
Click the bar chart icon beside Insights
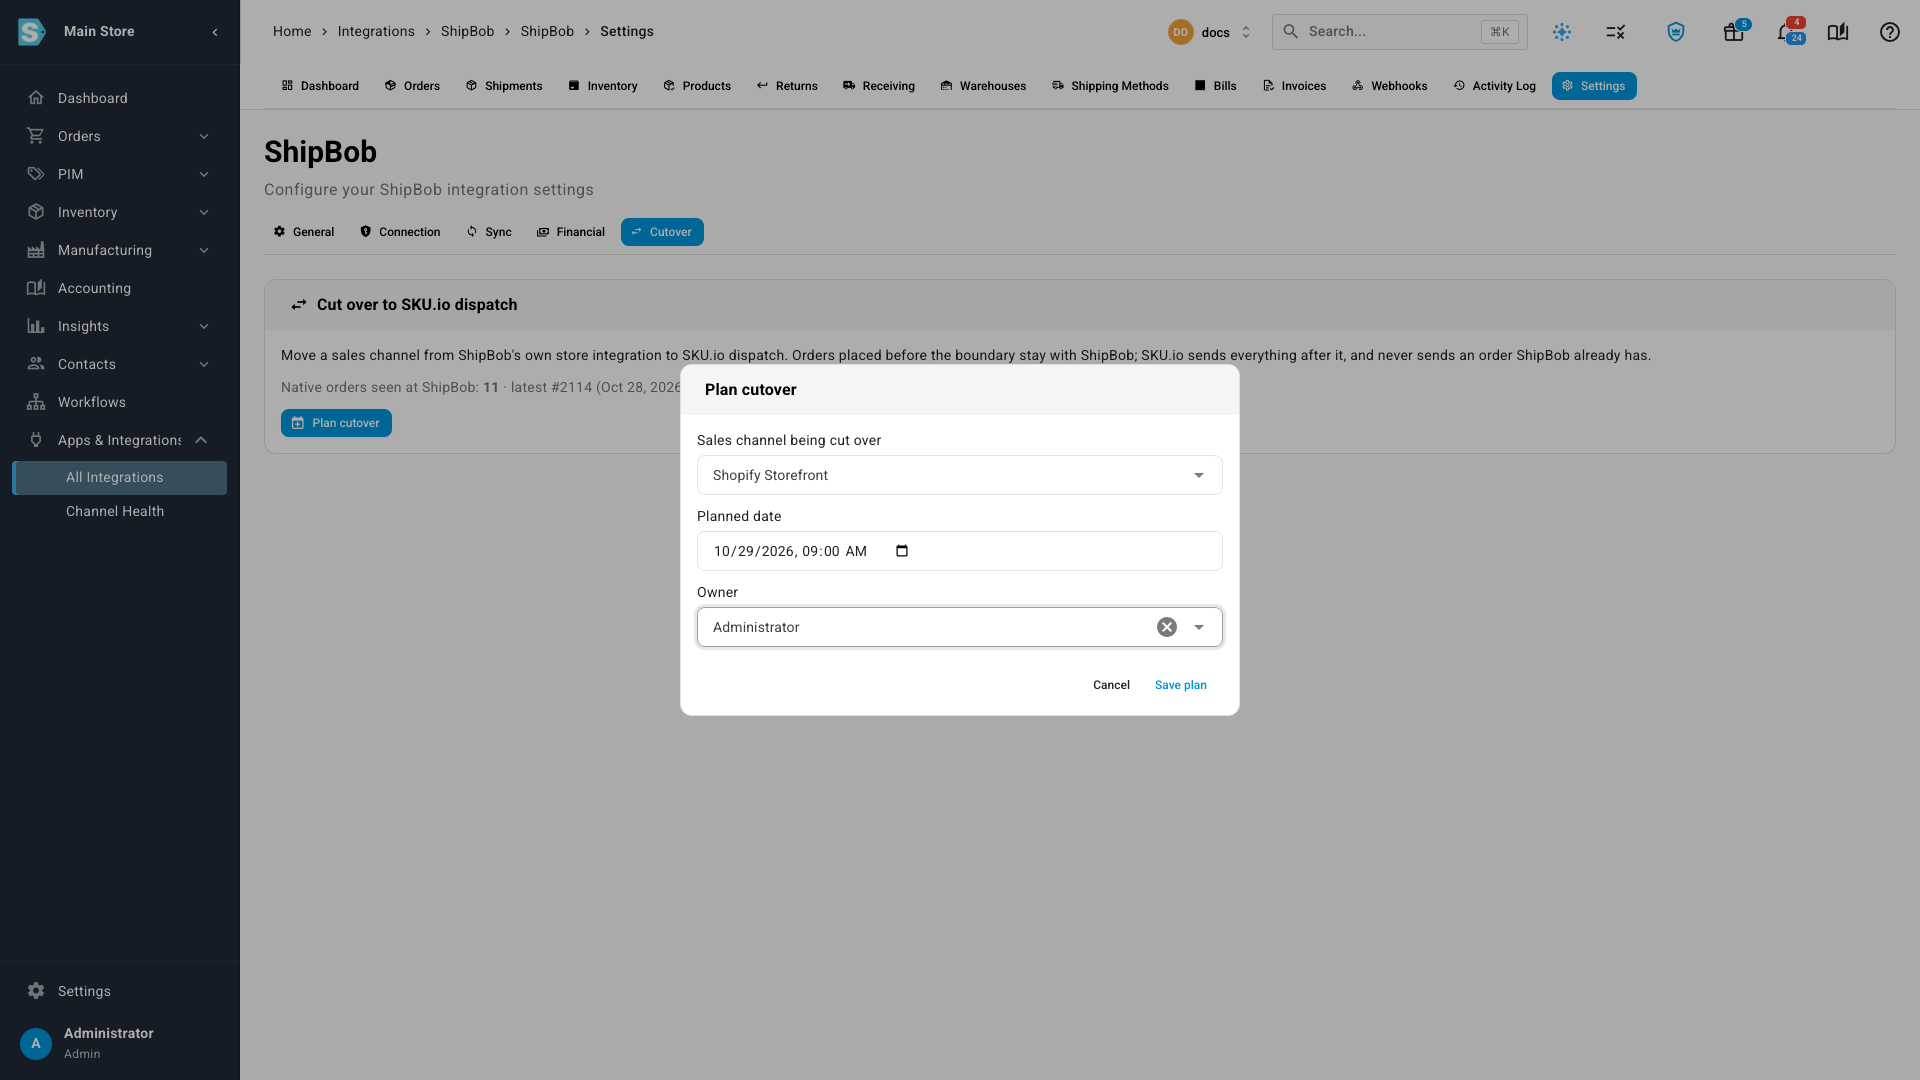coord(36,326)
